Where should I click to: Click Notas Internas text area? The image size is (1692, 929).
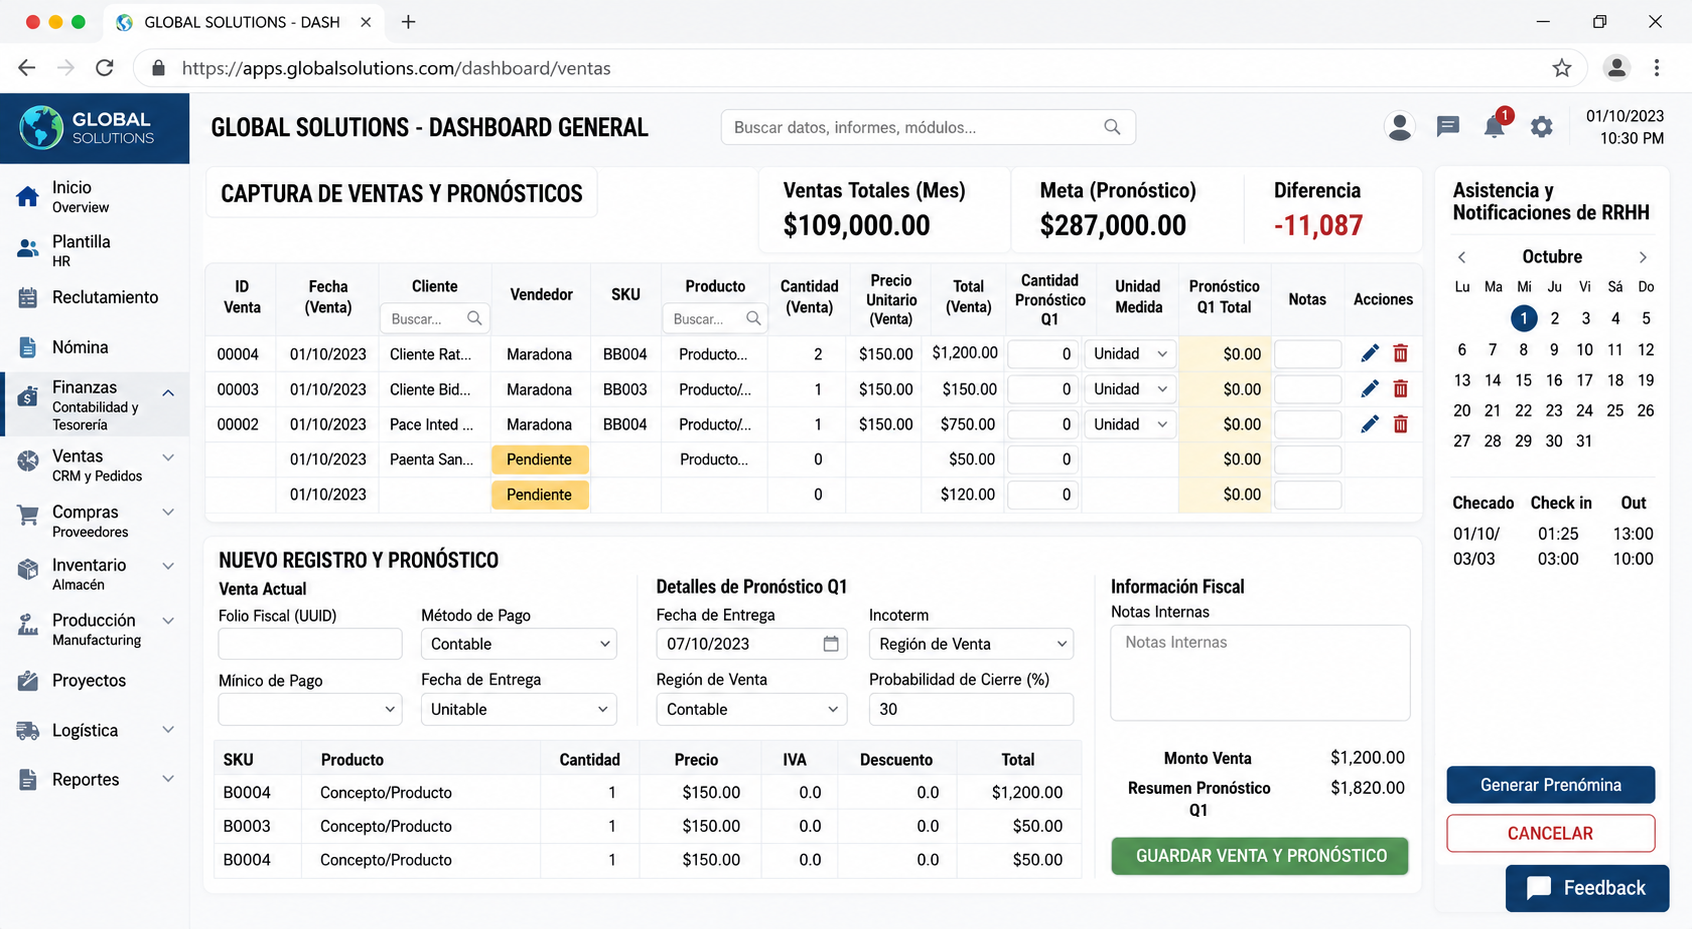click(1260, 673)
